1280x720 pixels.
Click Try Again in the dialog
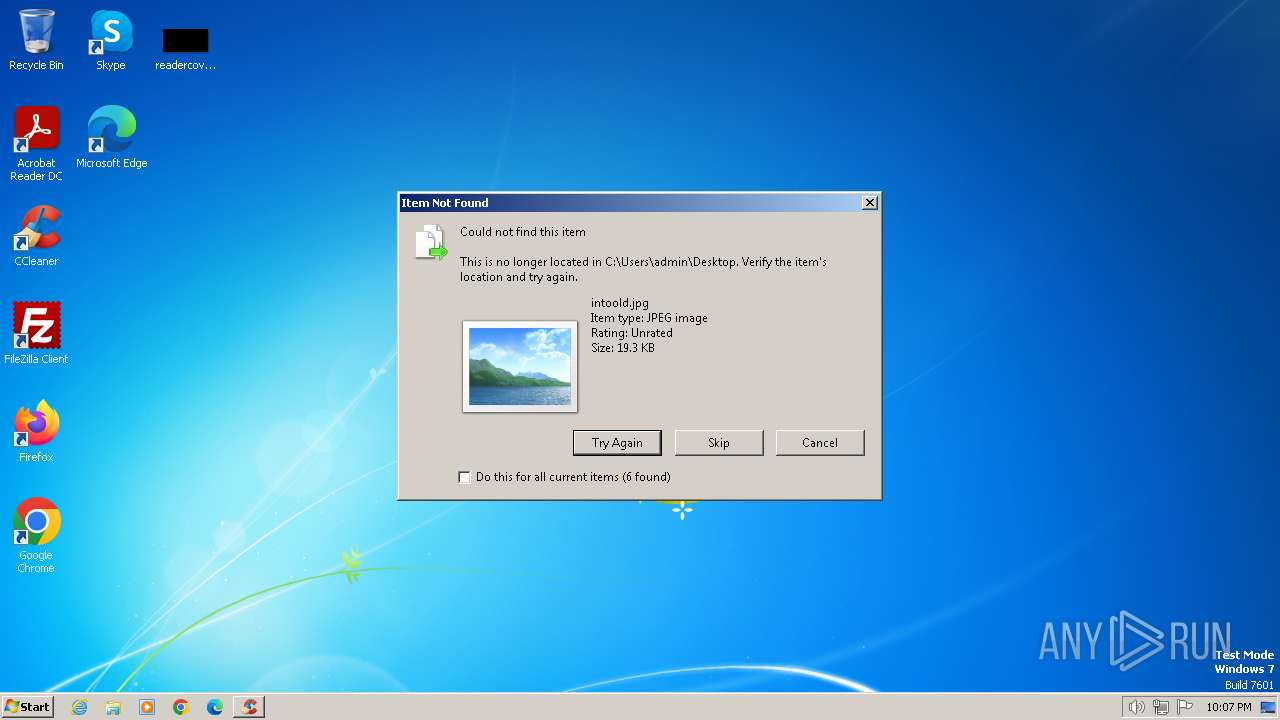(x=617, y=443)
